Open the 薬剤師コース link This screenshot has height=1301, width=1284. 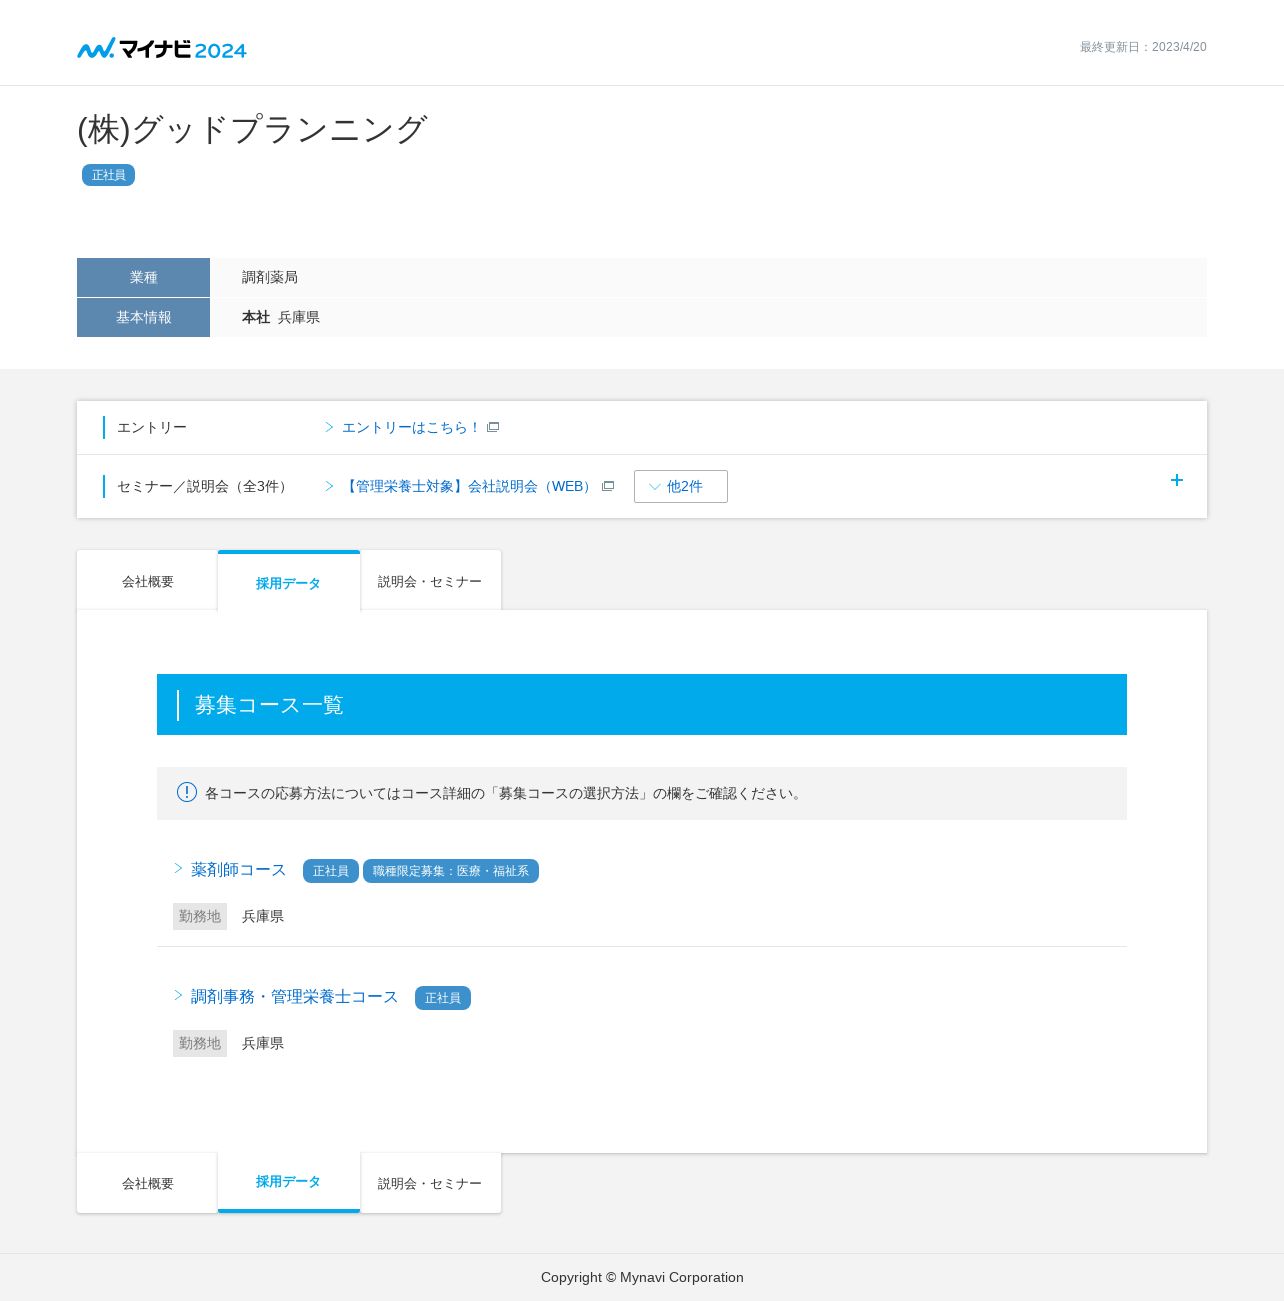tap(239, 870)
